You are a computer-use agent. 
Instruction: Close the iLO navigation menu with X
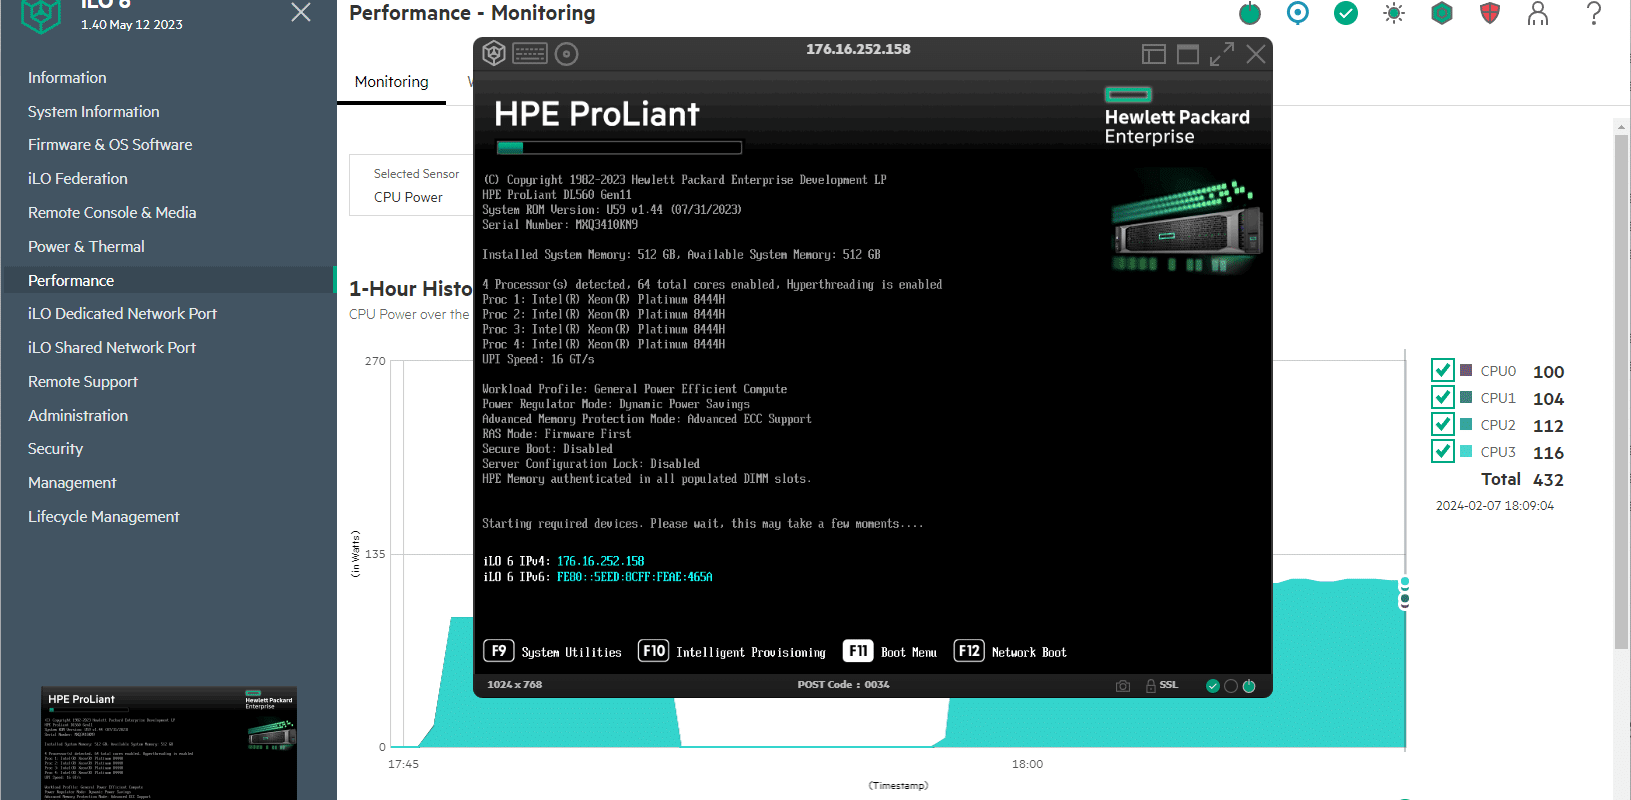click(x=301, y=12)
